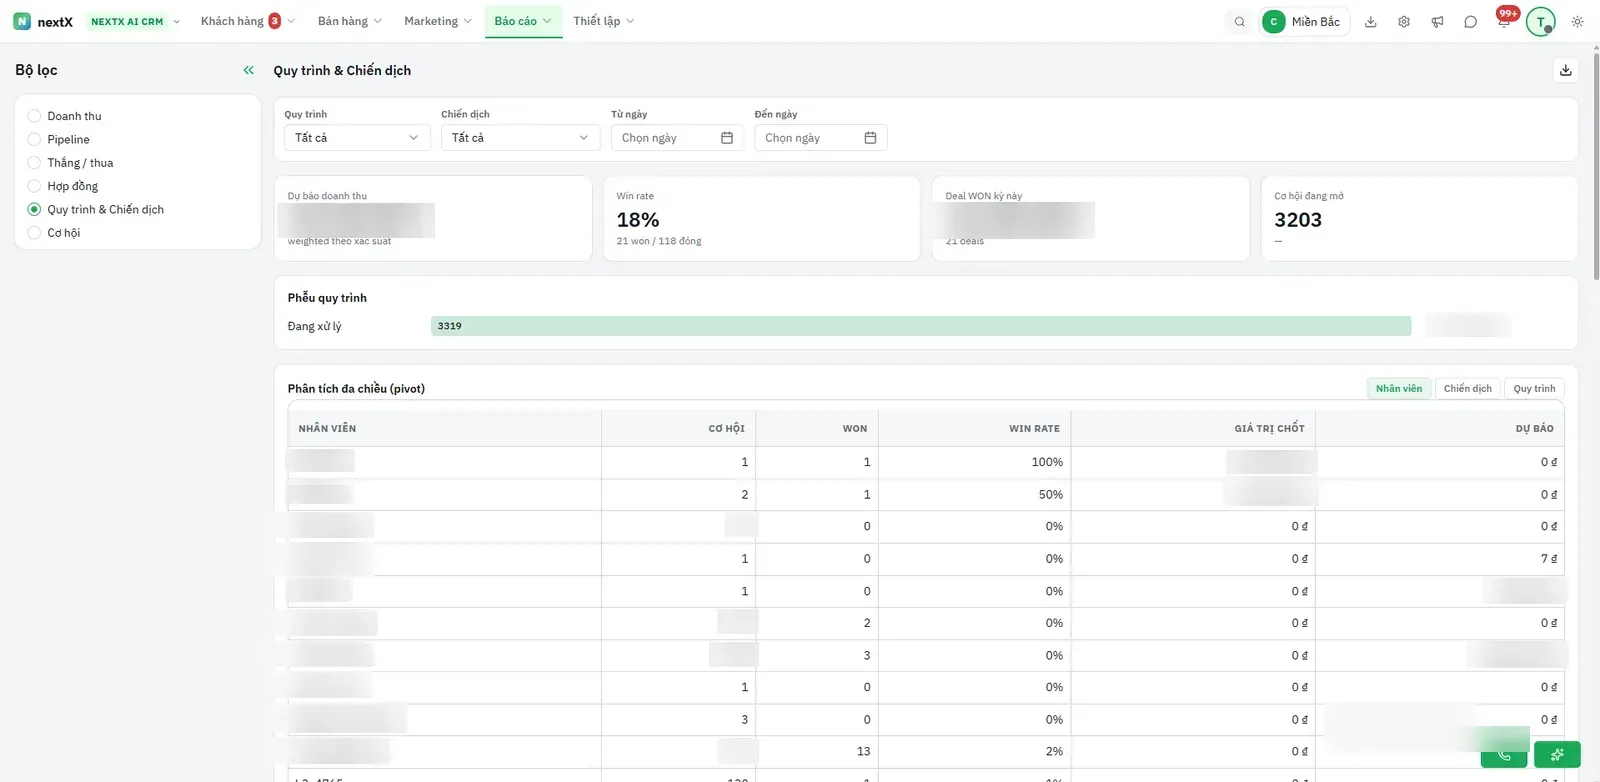Click the export download icon beside report title
Image resolution: width=1600 pixels, height=782 pixels.
point(1566,70)
